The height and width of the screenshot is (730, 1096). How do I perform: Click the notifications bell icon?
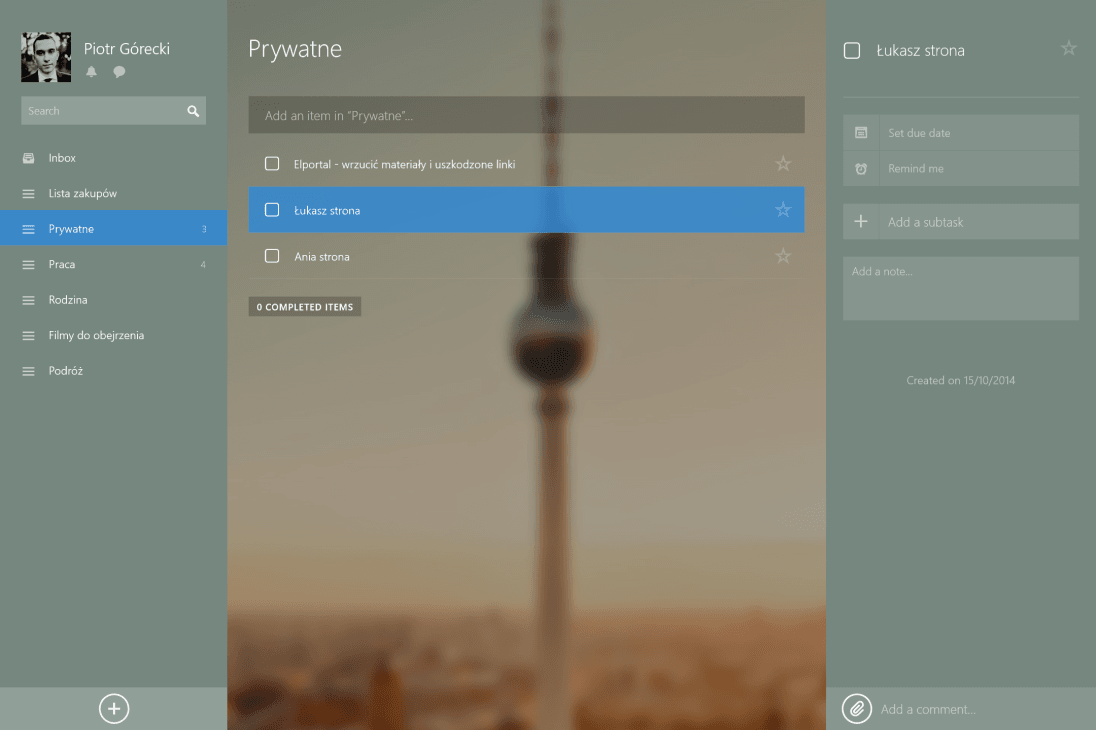(92, 72)
